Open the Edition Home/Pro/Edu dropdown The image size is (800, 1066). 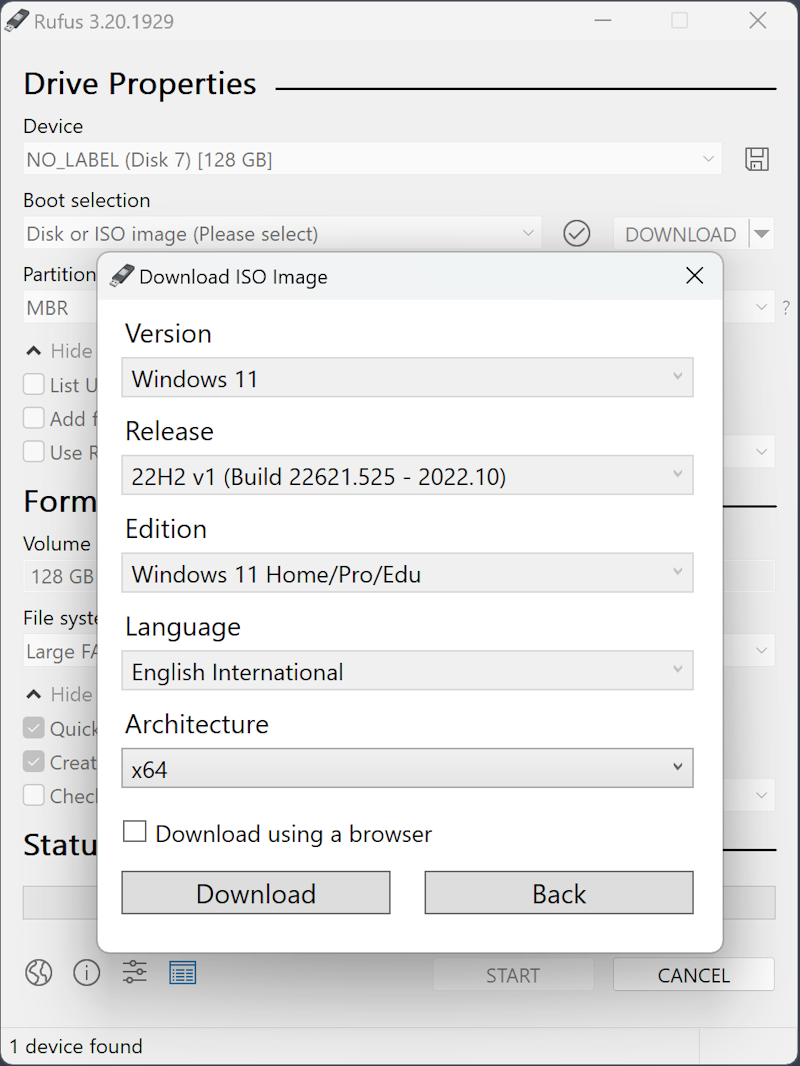(x=407, y=573)
